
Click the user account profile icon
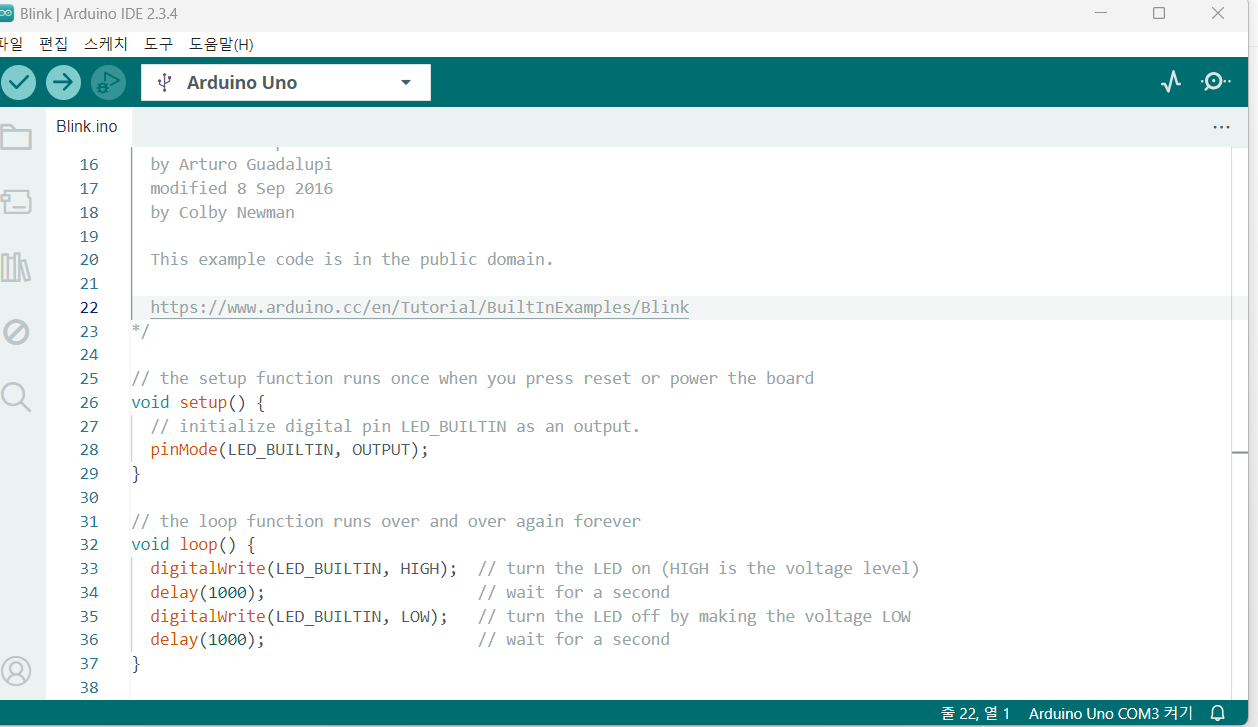click(15, 671)
